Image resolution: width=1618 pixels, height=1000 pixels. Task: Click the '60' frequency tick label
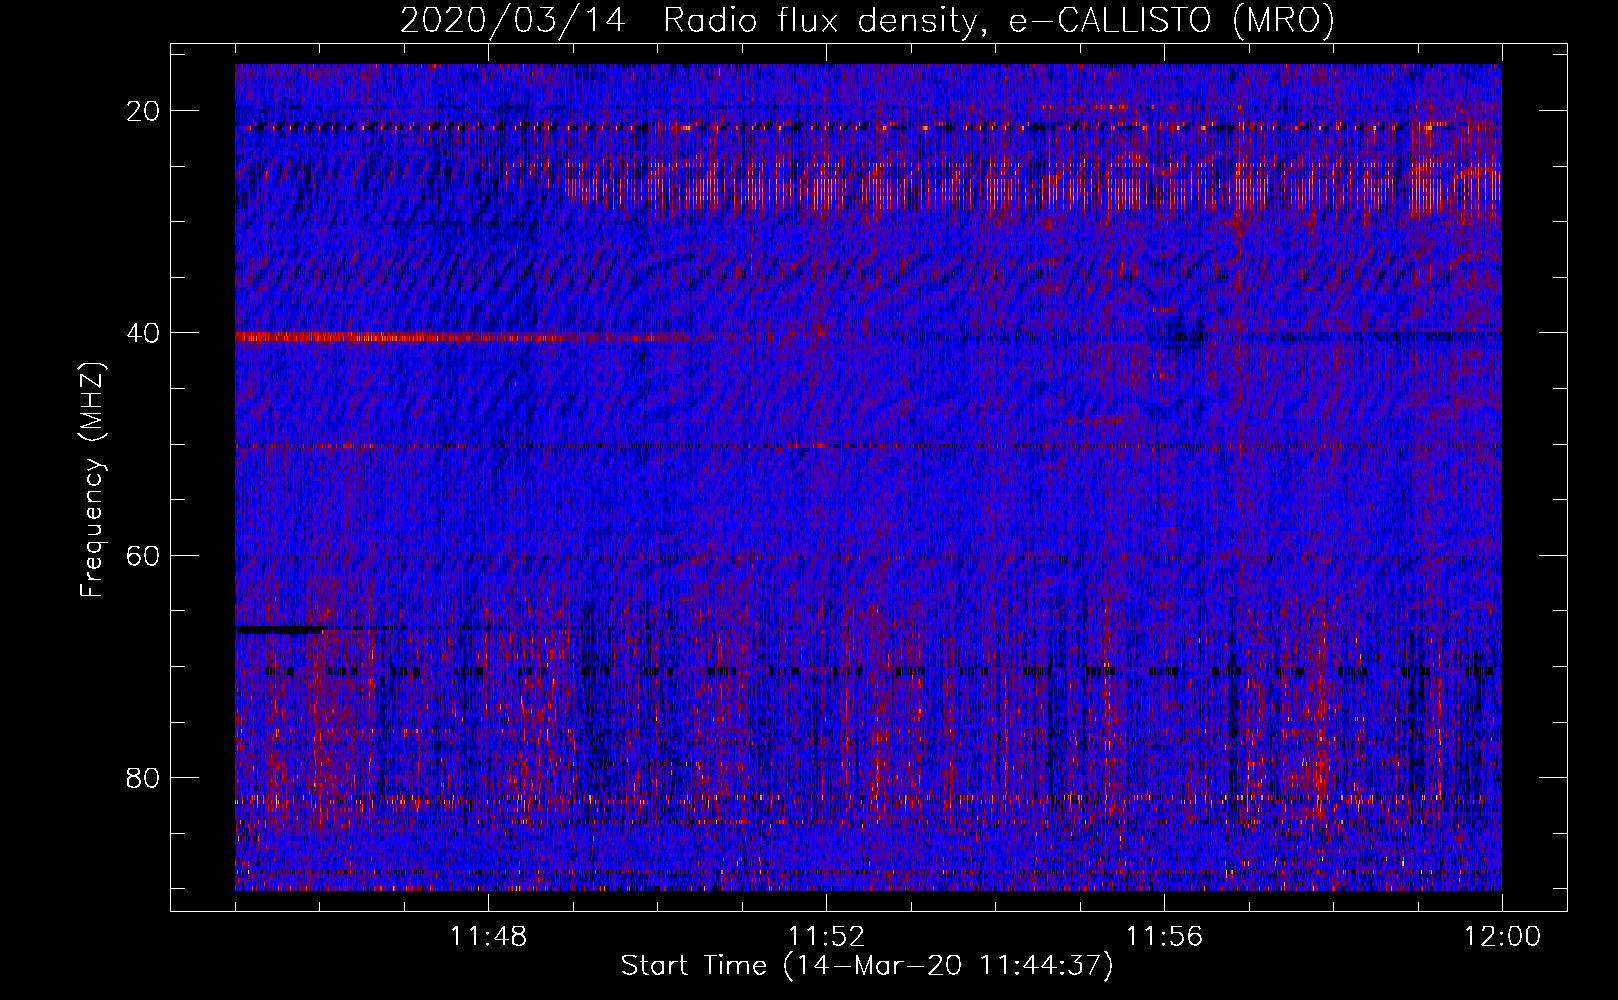tap(144, 555)
